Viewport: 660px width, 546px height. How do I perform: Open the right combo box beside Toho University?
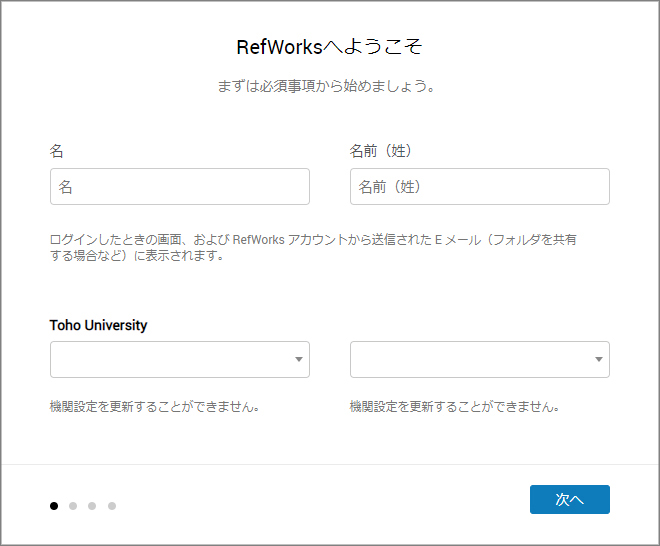click(x=480, y=360)
